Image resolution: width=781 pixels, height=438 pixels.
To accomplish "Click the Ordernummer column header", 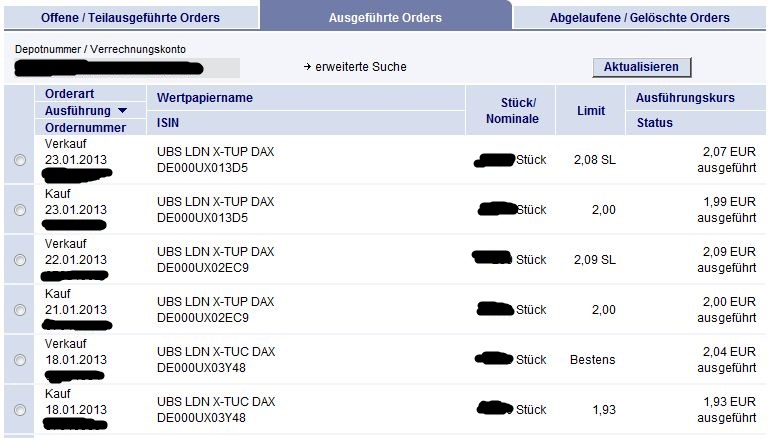I will 85,128.
